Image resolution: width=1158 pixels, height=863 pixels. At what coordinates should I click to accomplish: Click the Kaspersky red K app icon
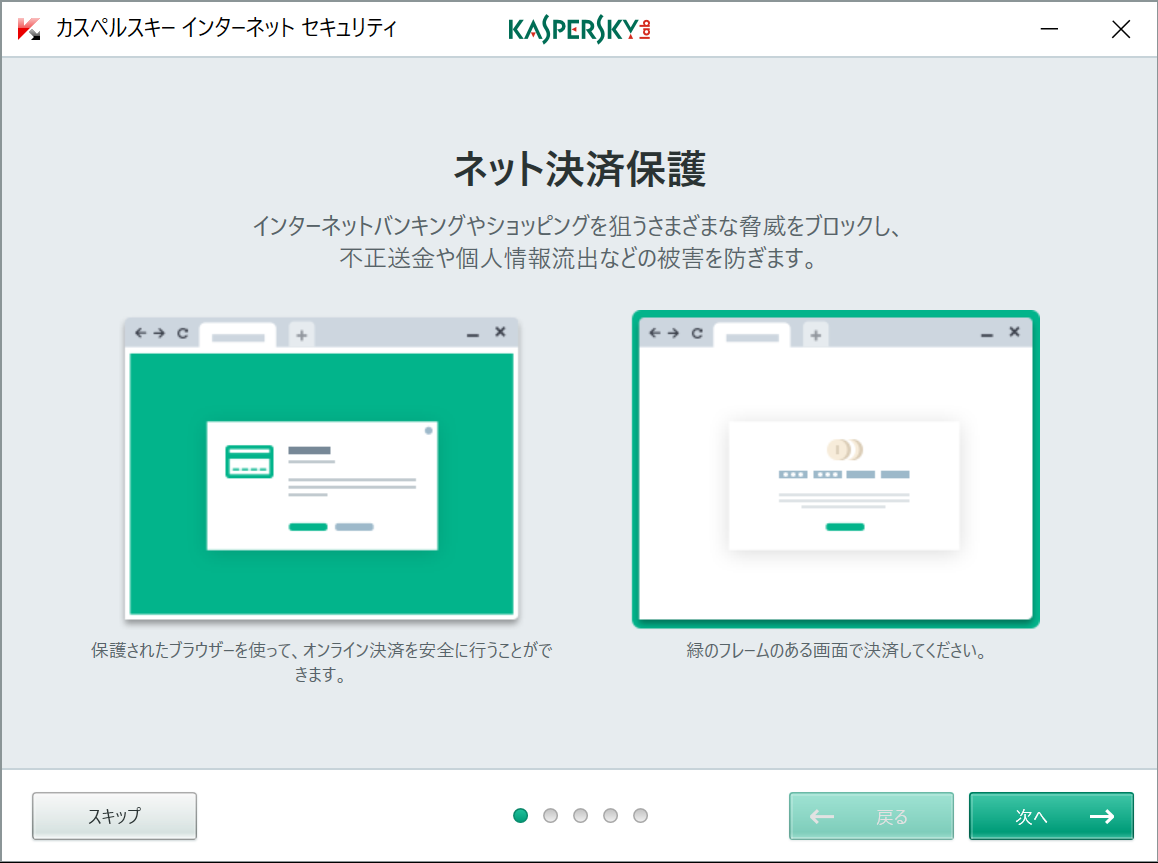tap(29, 29)
